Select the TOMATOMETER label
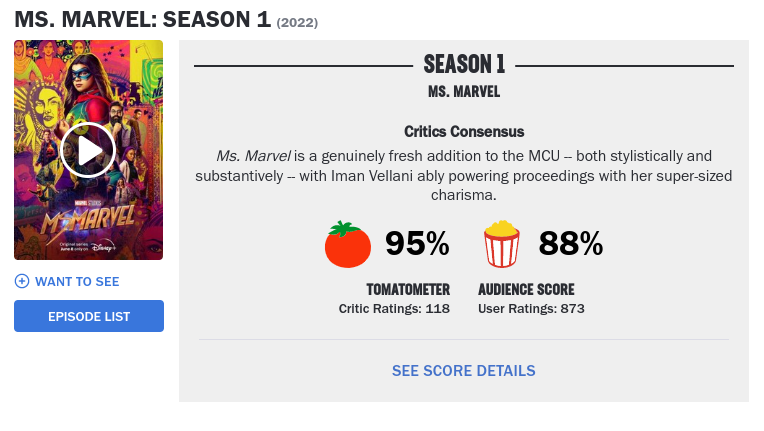 [408, 289]
